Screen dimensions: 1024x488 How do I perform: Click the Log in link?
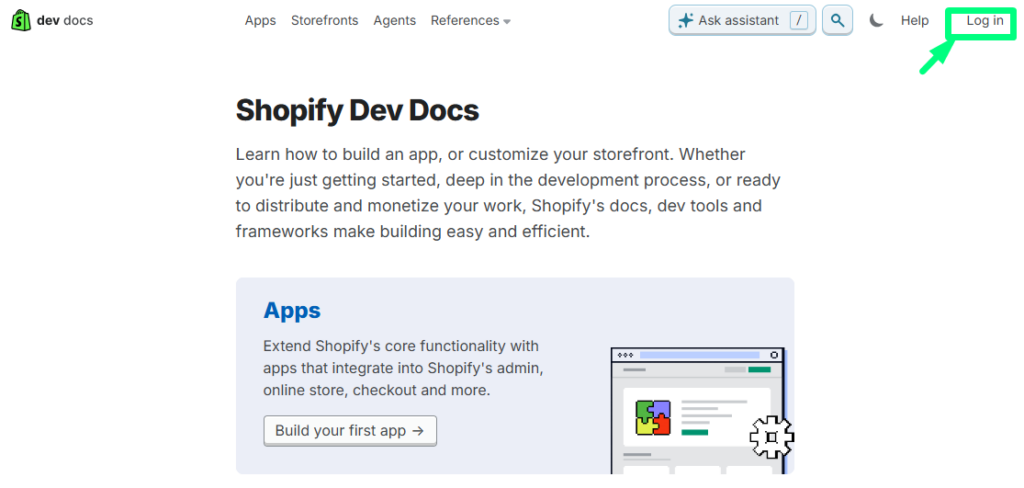(985, 20)
